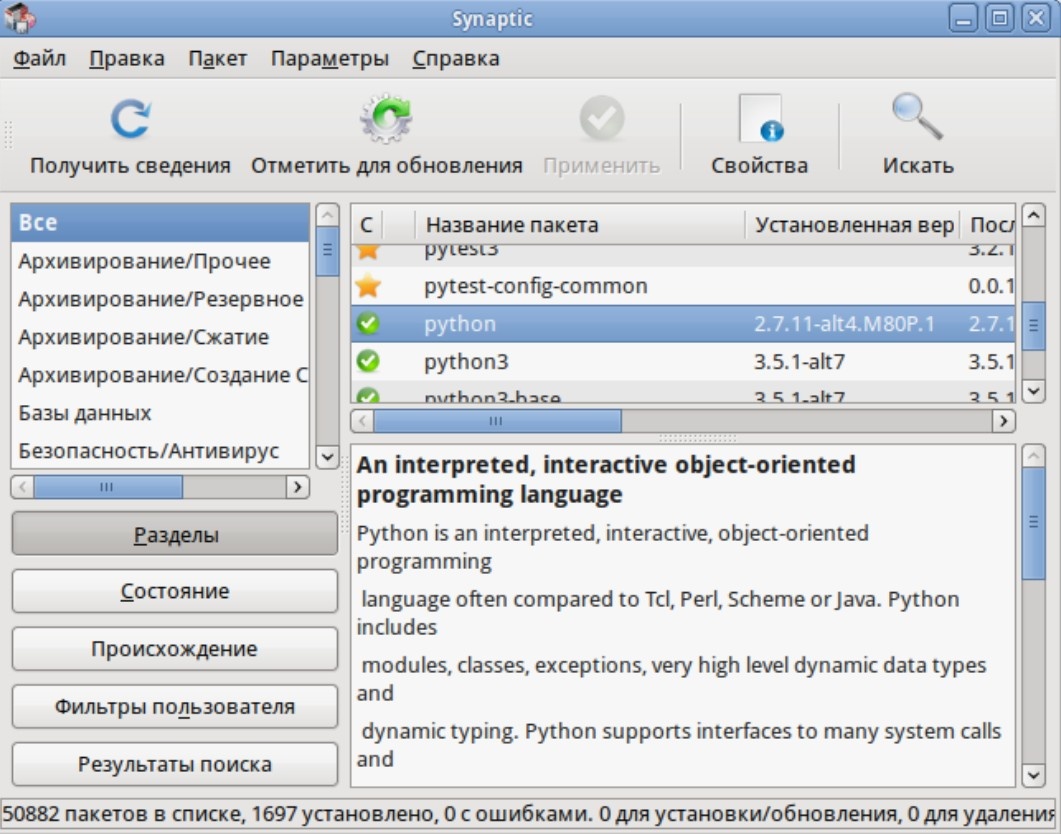Image resolution: width=1061 pixels, height=834 pixels.
Task: Open the Параметры menu
Action: pyautogui.click(x=330, y=58)
